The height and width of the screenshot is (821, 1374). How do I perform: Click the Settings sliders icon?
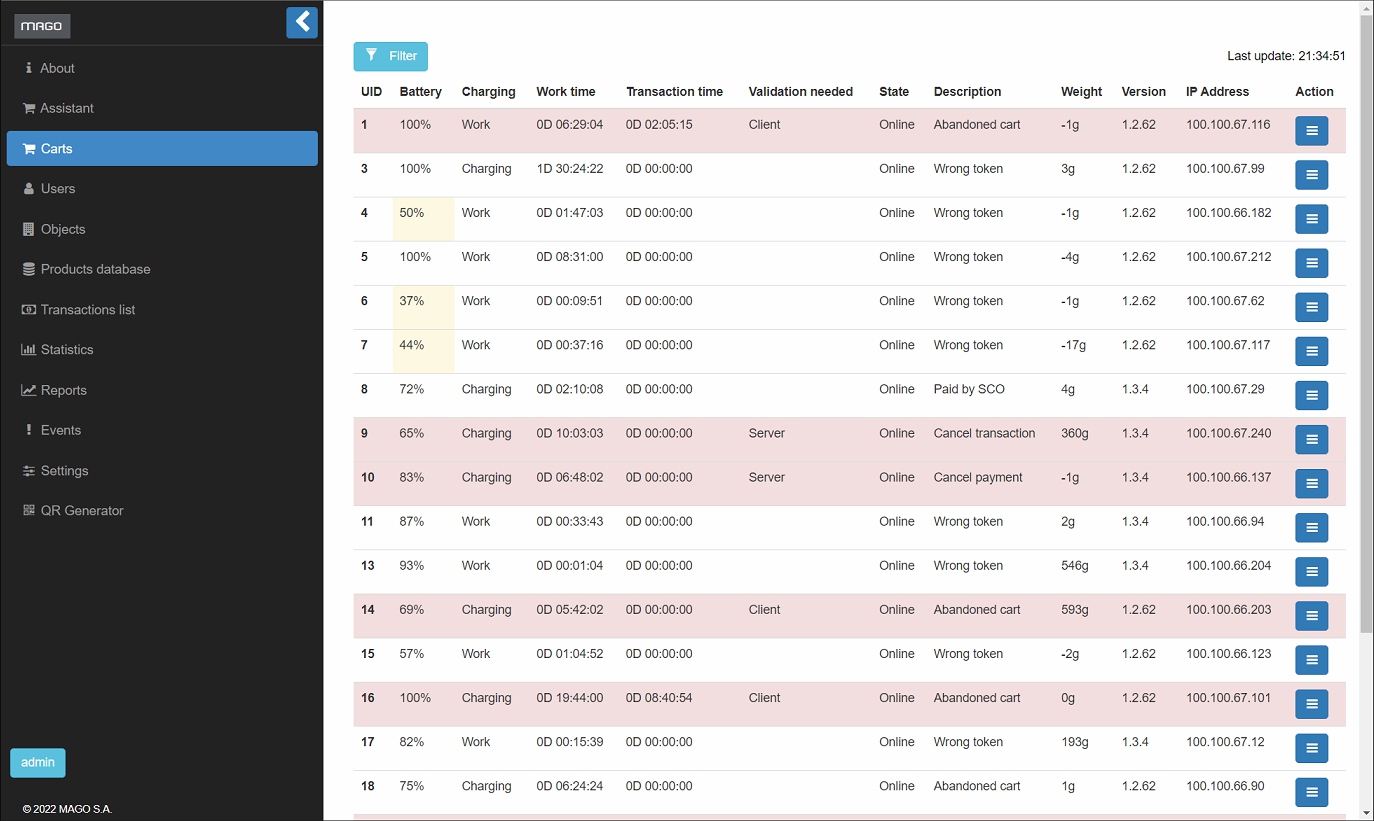click(29, 471)
